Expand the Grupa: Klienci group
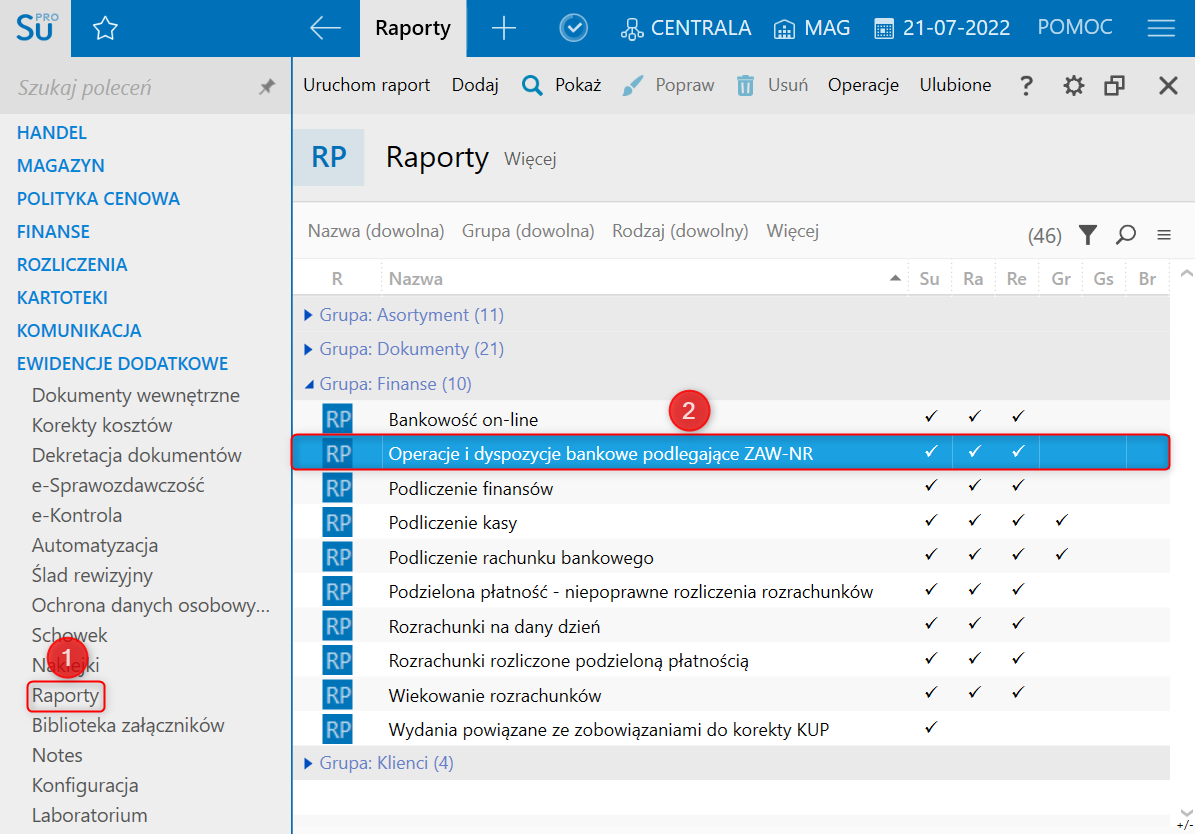 pos(308,763)
